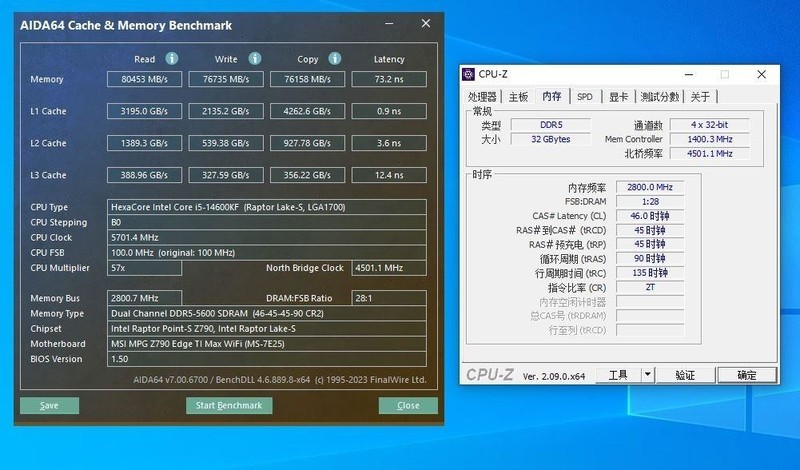
Task: Click the North Bridge Clock value in AIDA64
Action: (389, 268)
